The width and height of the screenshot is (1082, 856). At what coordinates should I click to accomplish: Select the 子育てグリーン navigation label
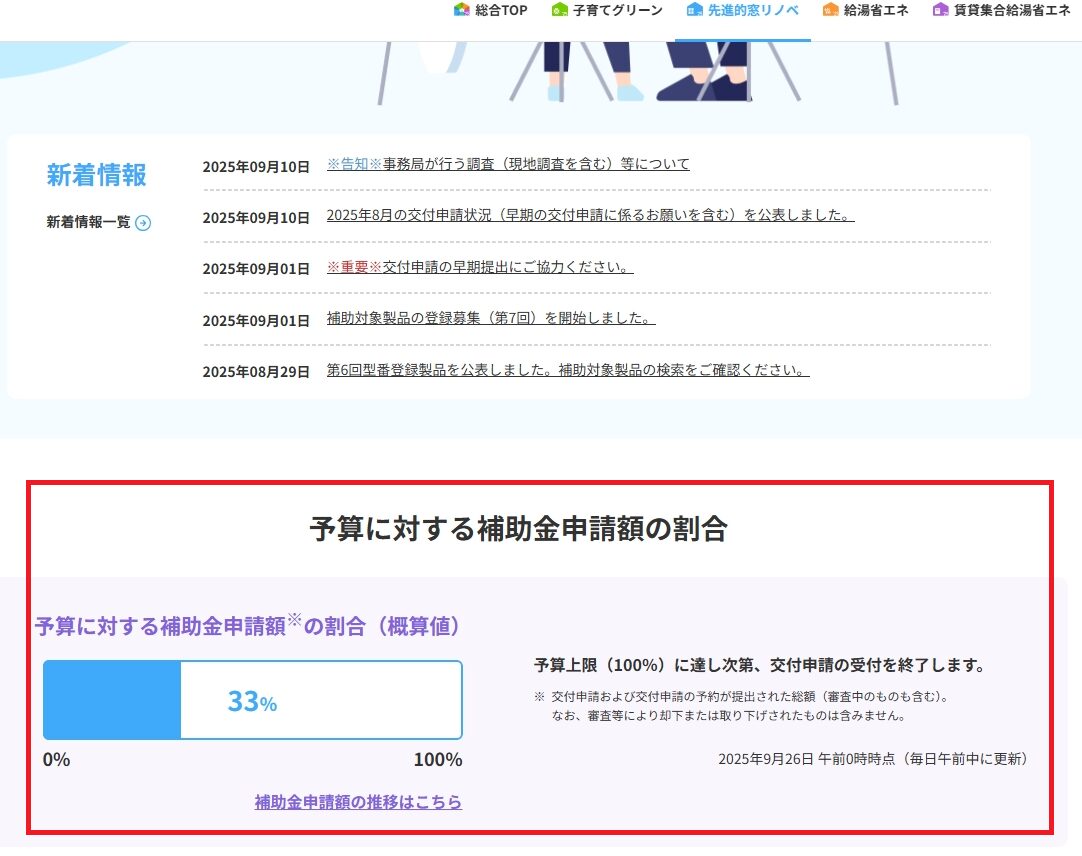click(617, 10)
